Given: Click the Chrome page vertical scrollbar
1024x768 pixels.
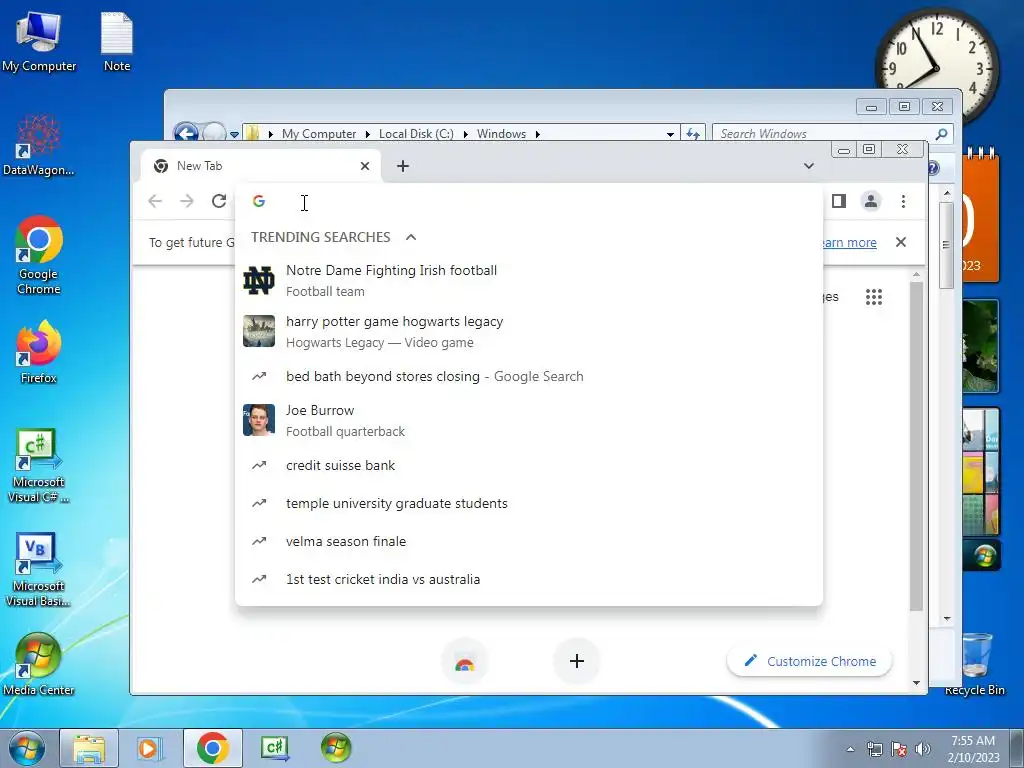Looking at the screenshot, I should (x=916, y=446).
